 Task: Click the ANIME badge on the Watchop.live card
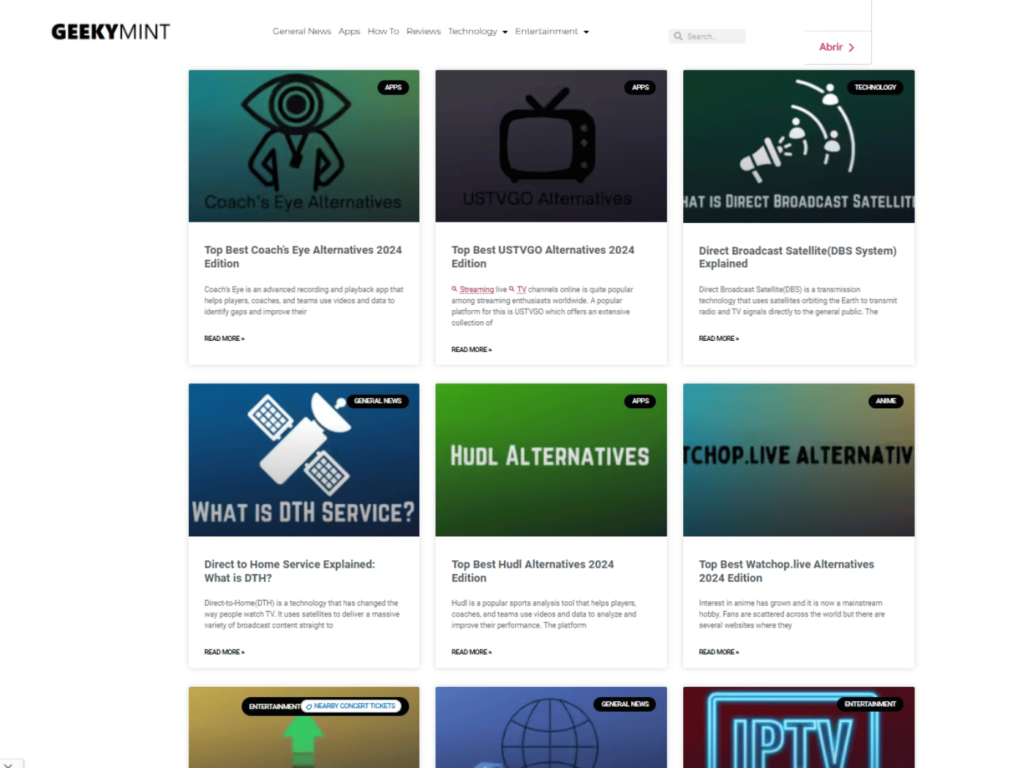click(x=887, y=401)
